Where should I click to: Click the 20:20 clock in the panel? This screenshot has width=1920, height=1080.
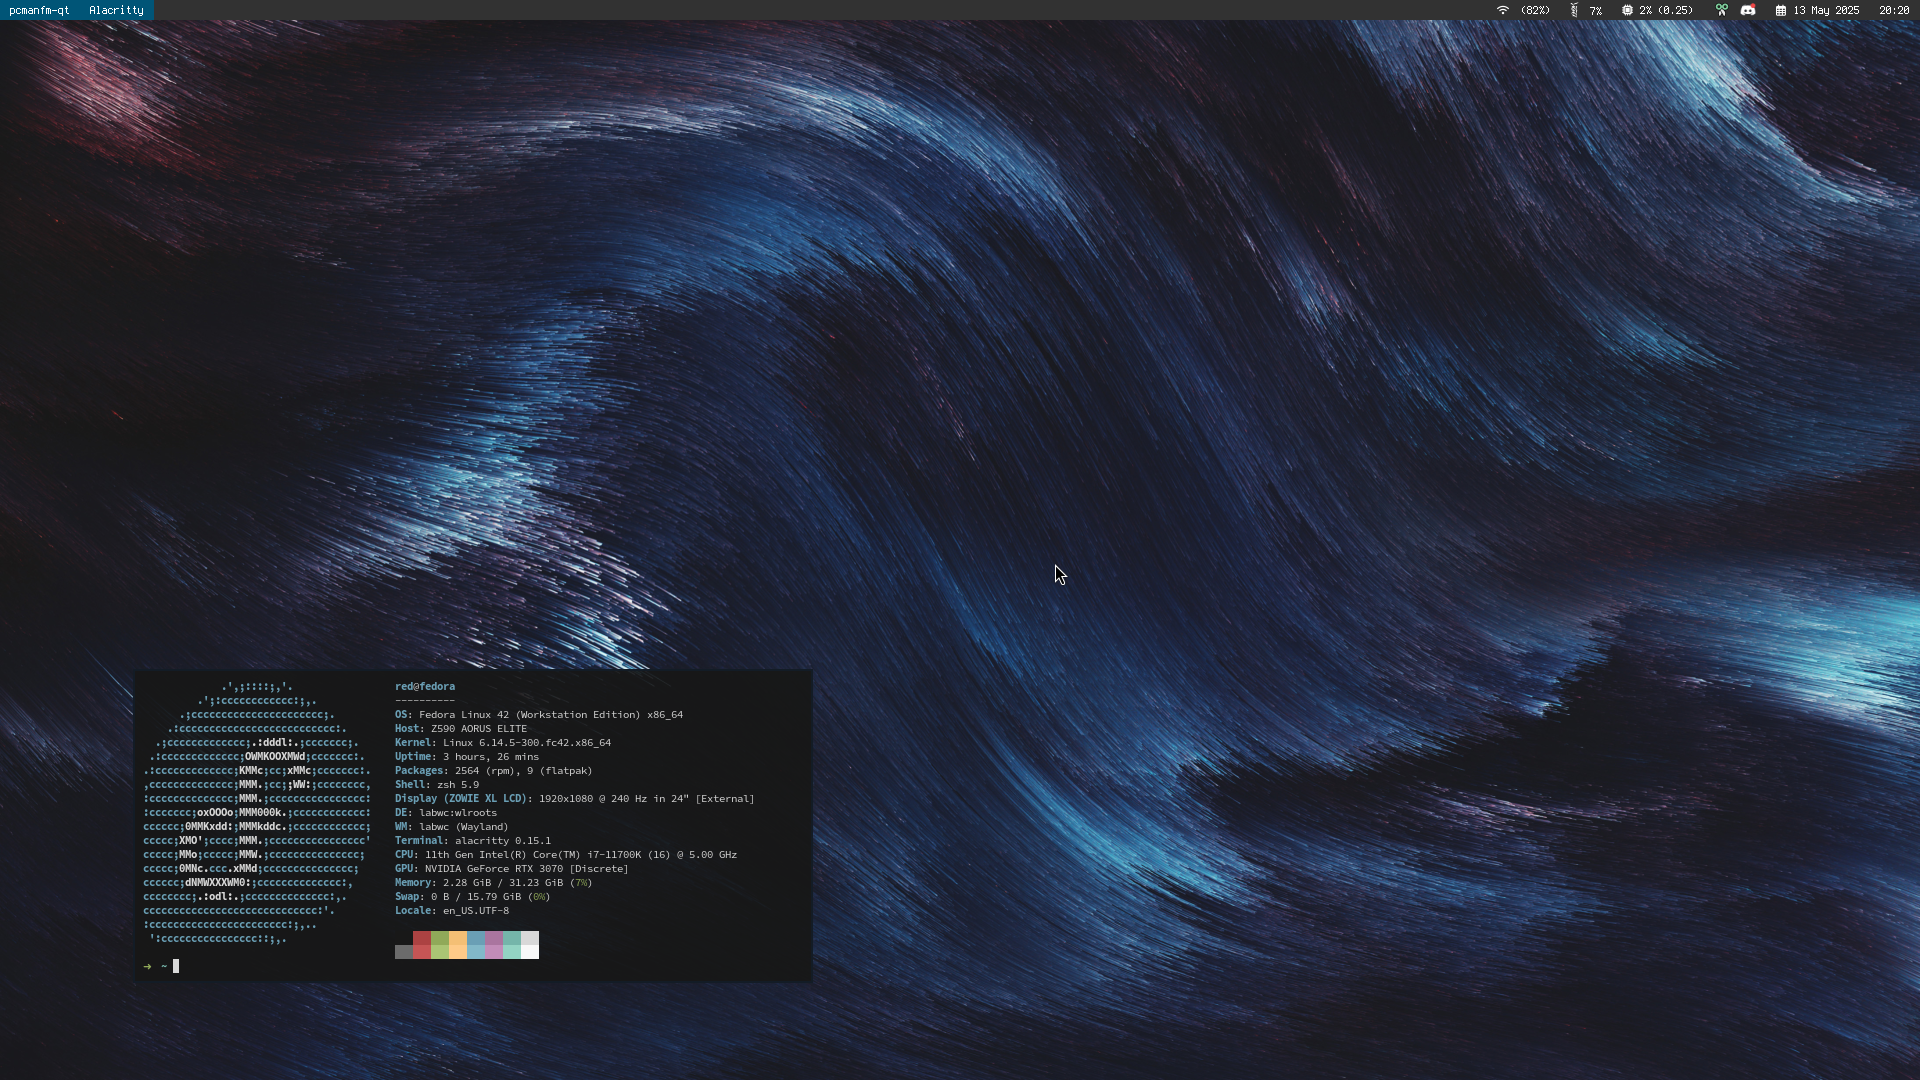click(1893, 10)
